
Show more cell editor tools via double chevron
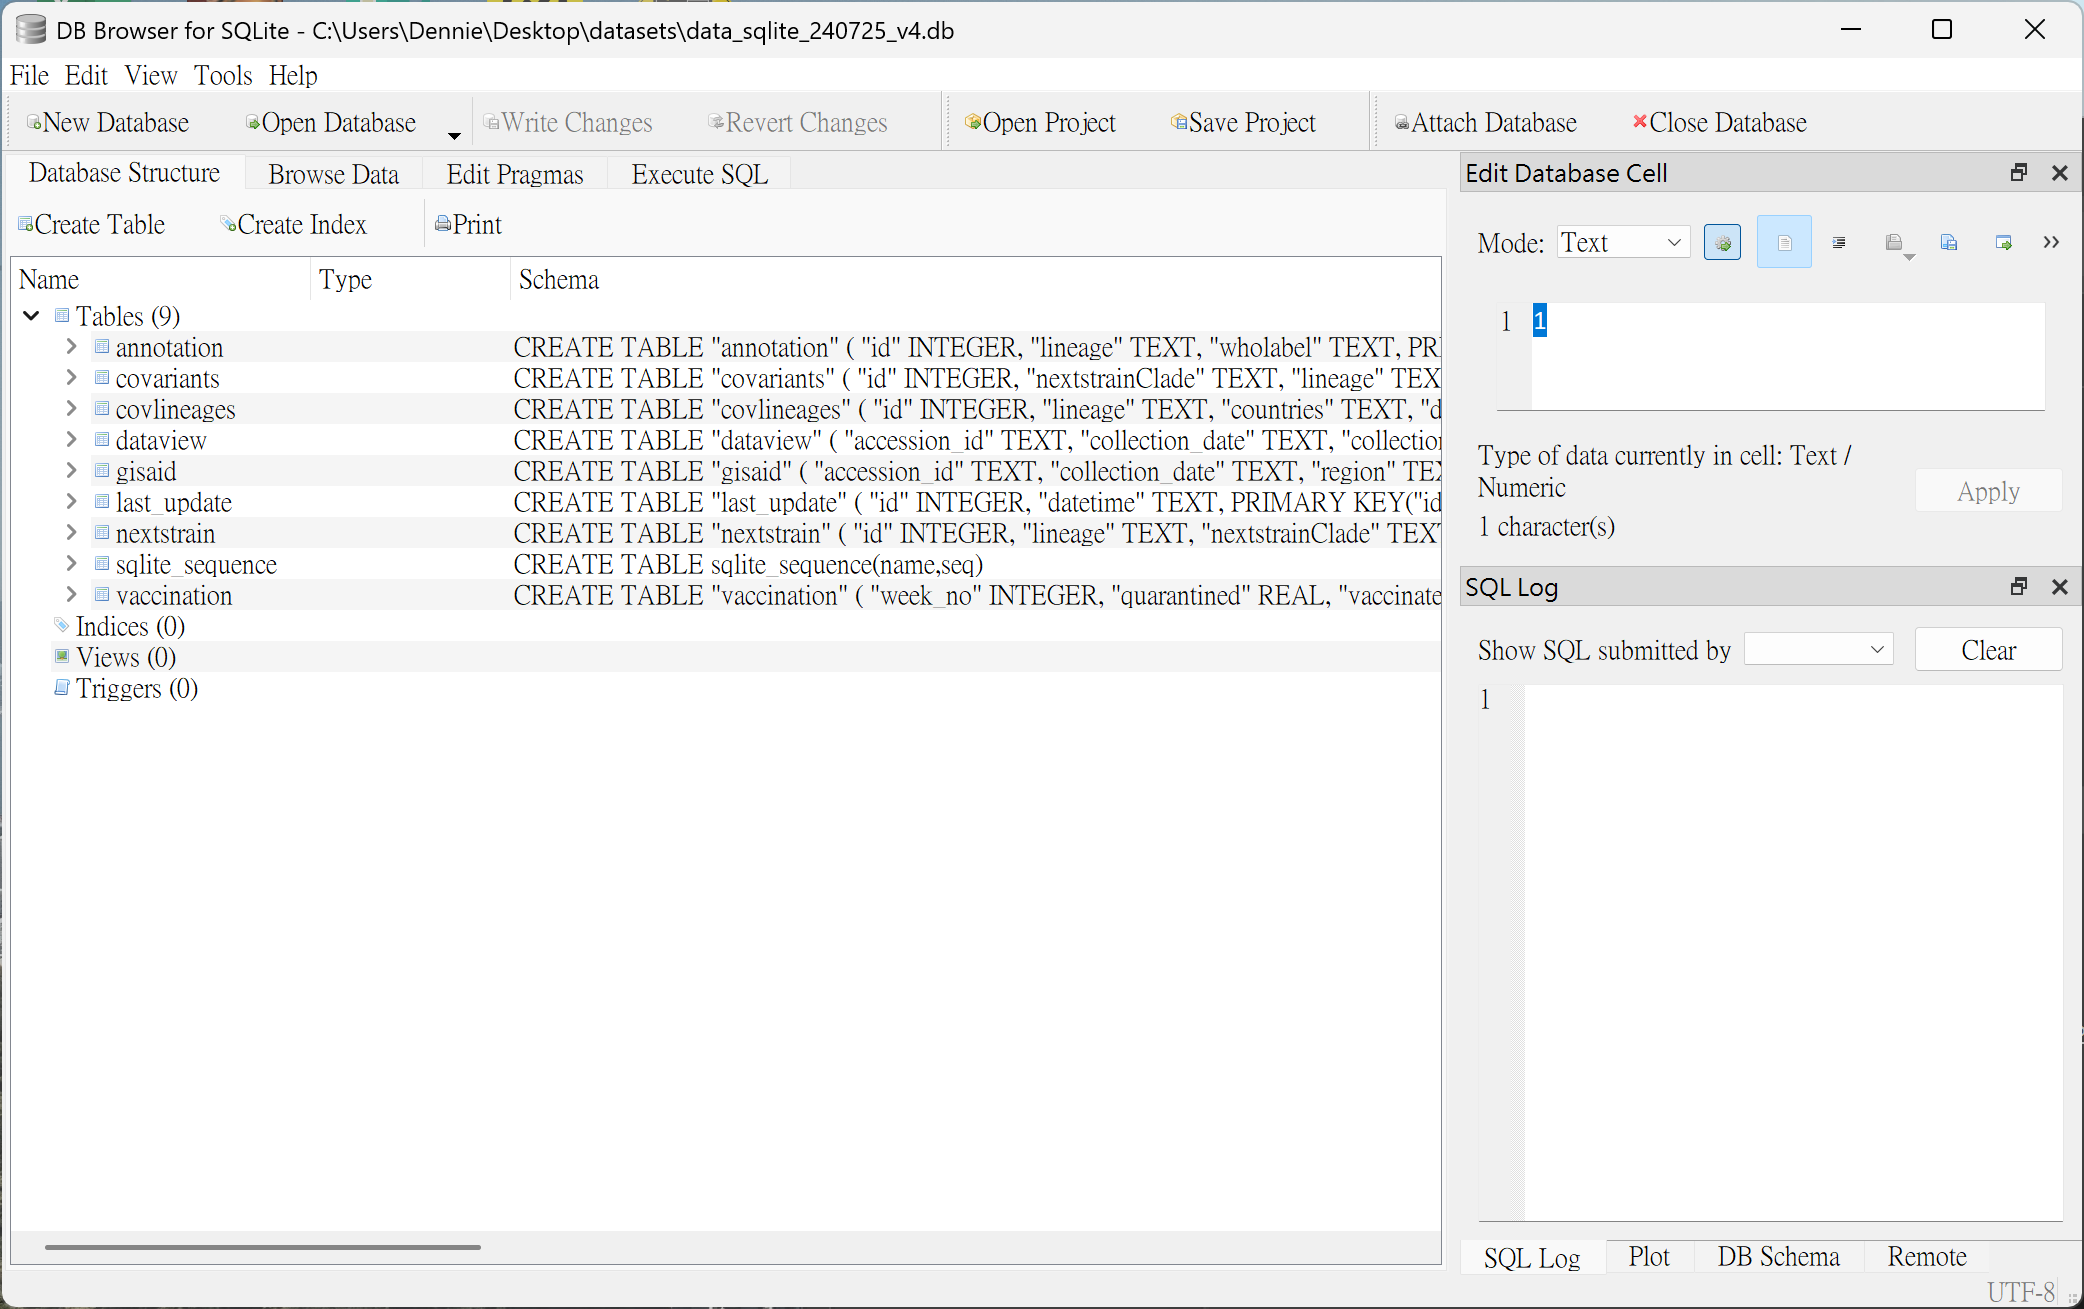click(2051, 243)
